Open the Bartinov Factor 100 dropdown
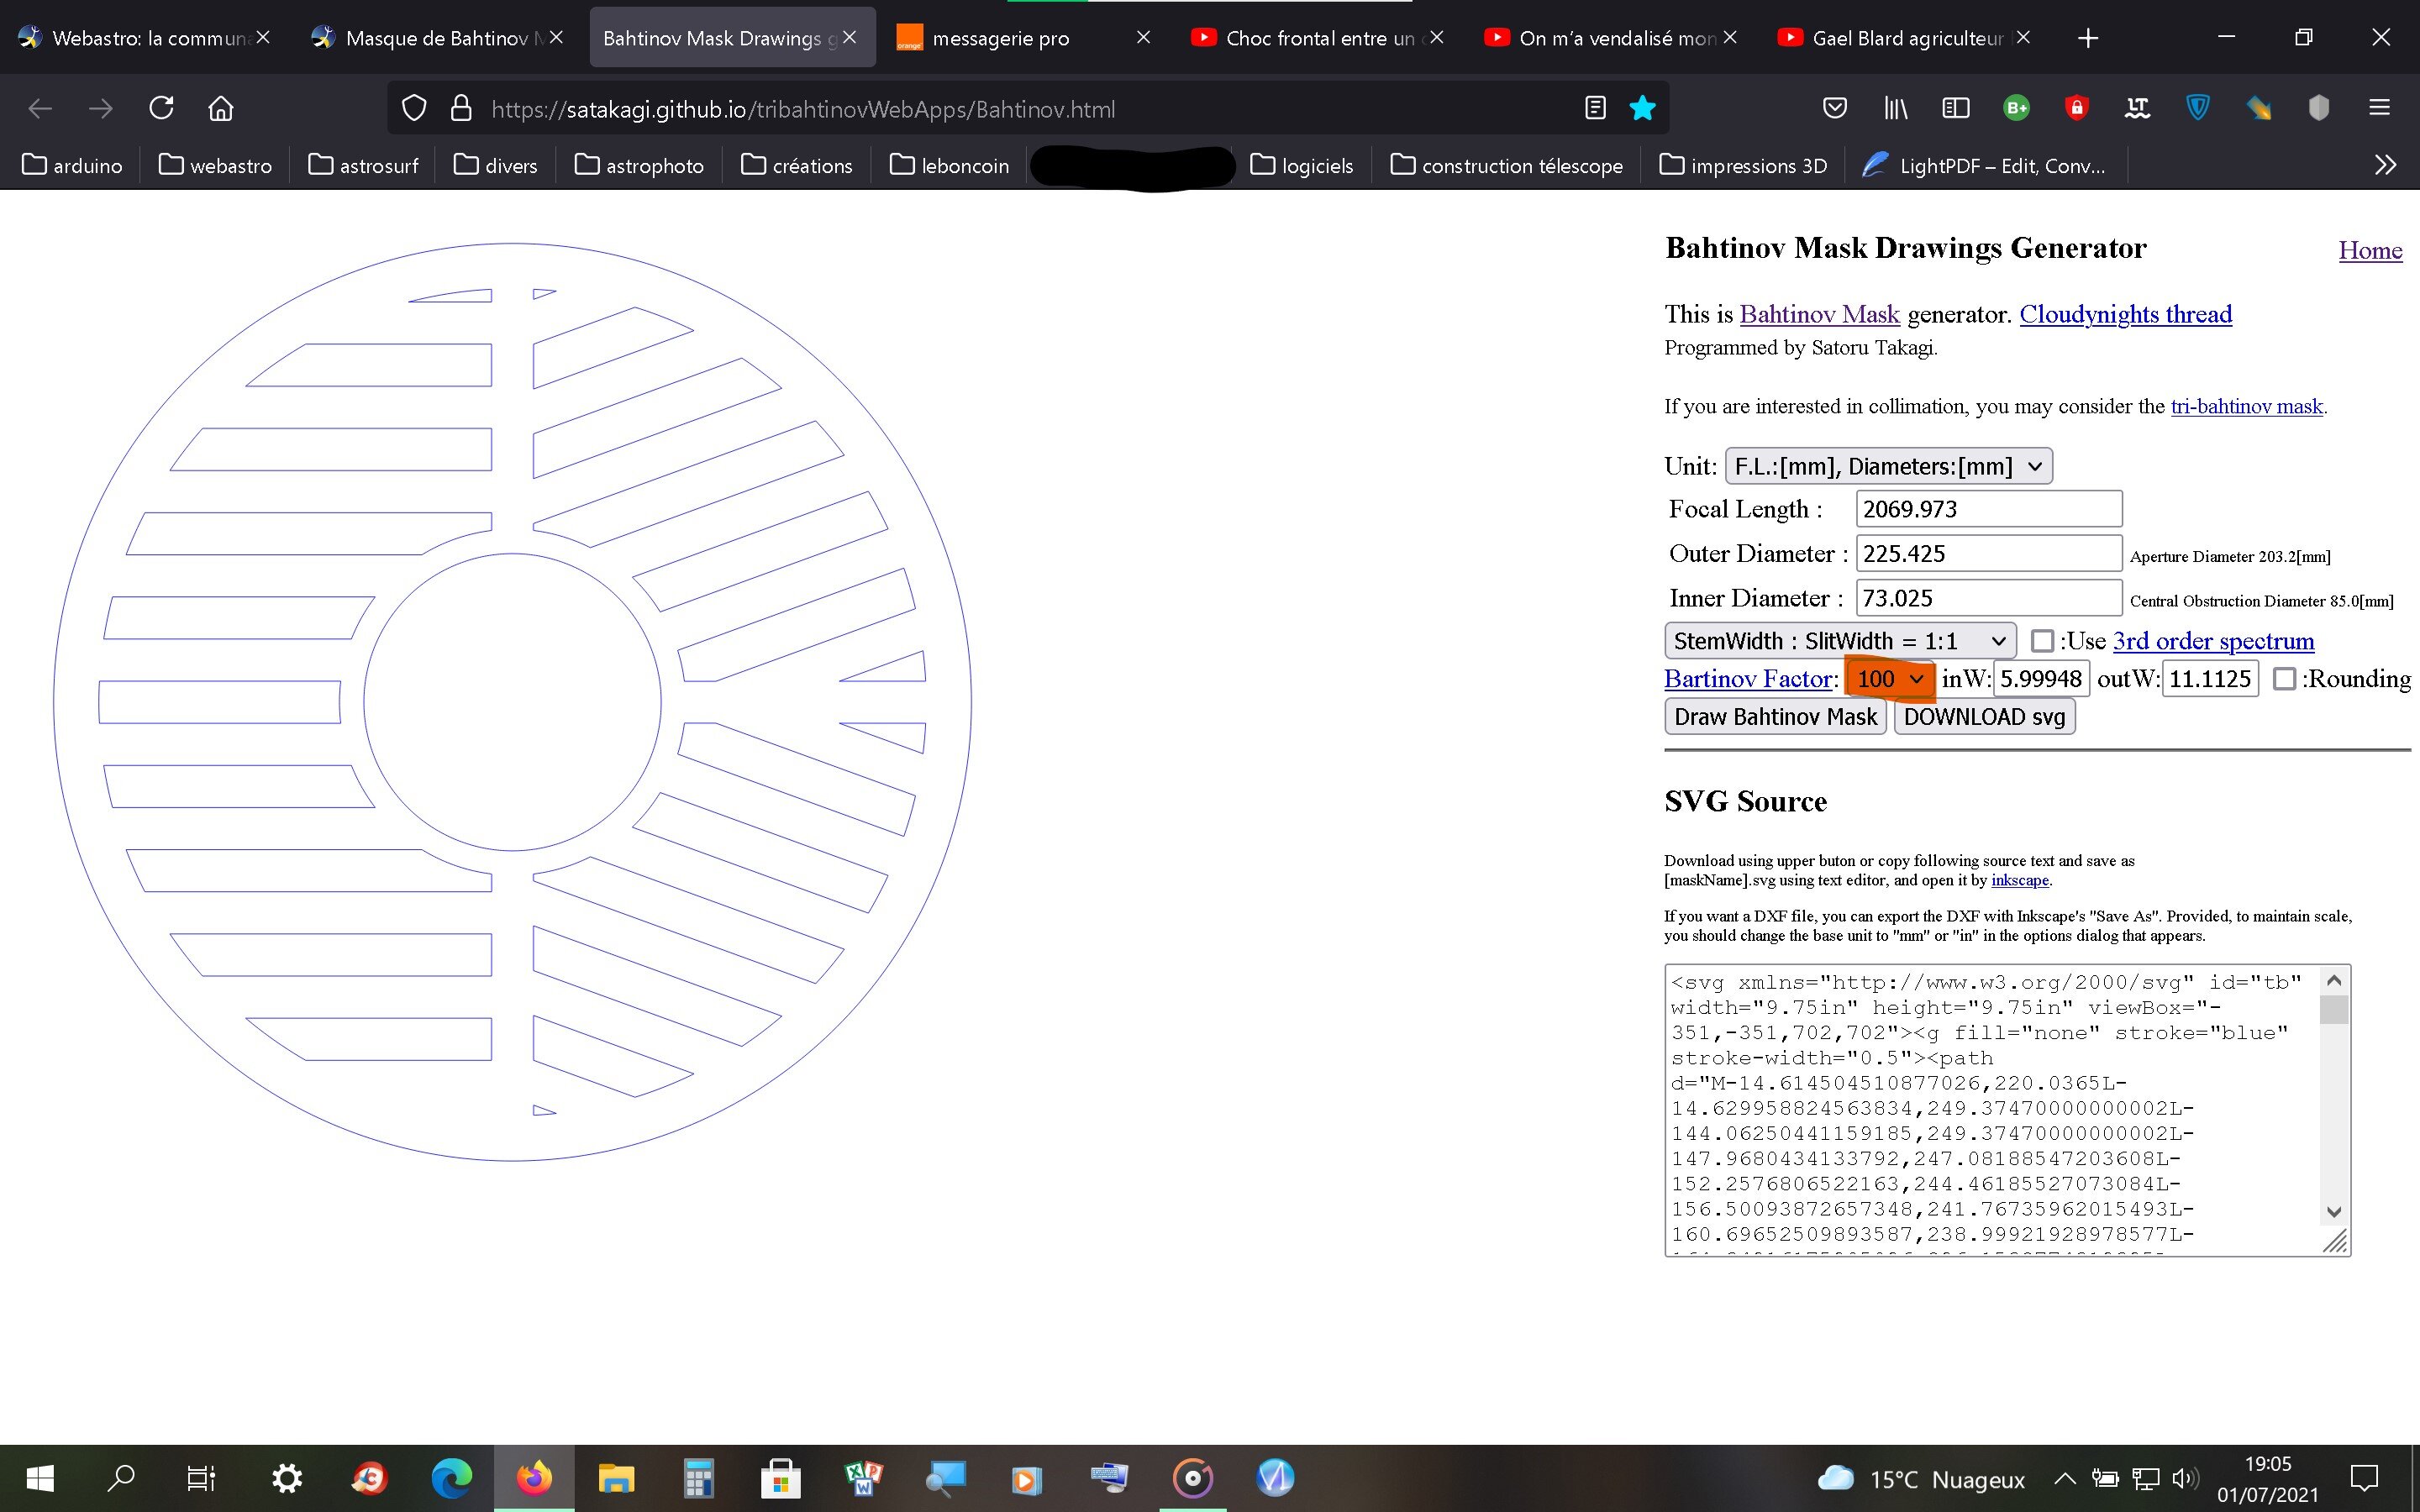 coord(1889,679)
